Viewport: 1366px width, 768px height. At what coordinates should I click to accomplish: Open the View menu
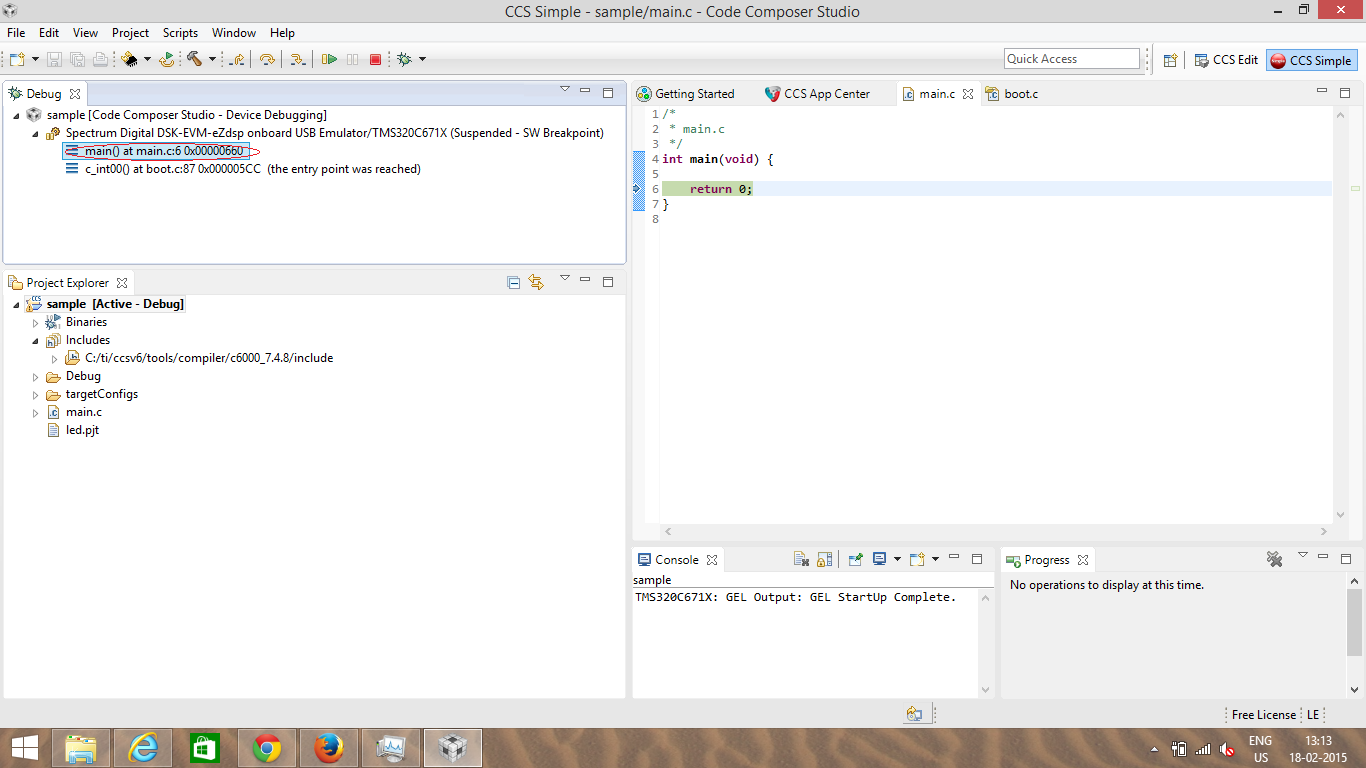(x=86, y=33)
